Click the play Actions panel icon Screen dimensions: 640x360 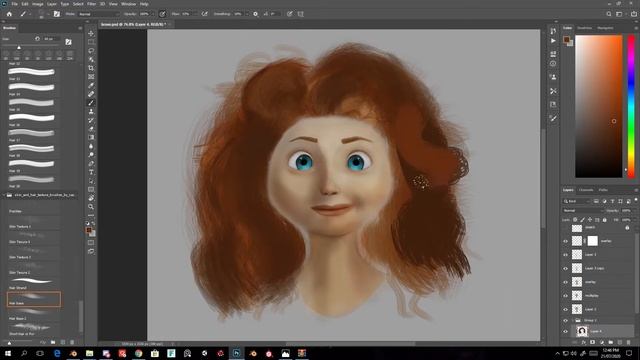pos(553,41)
